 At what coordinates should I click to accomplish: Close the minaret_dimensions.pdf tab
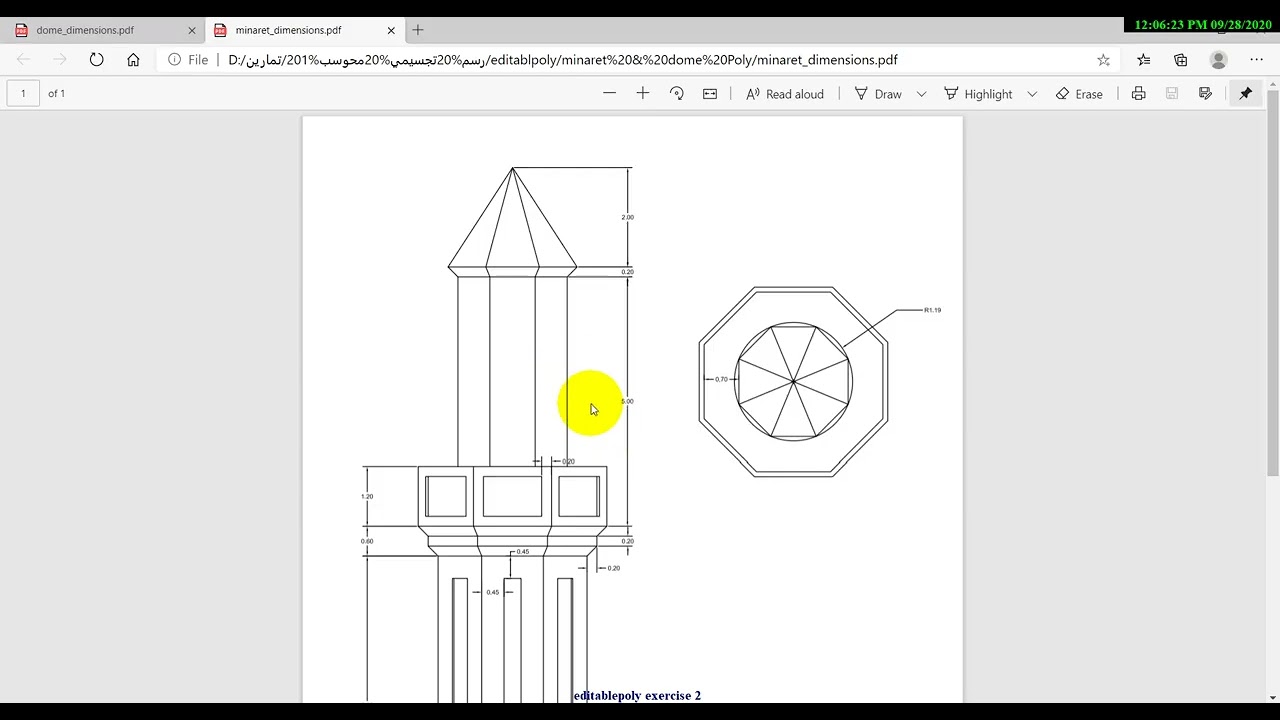[x=391, y=30]
